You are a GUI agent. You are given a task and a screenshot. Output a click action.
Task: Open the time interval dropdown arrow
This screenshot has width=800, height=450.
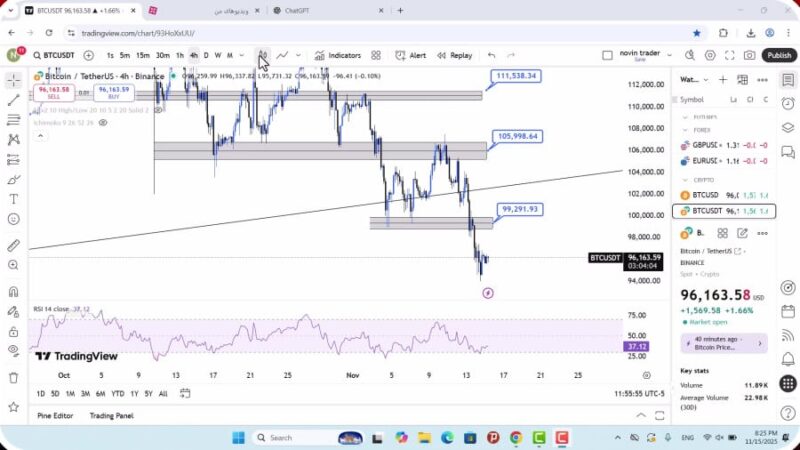click(242, 55)
